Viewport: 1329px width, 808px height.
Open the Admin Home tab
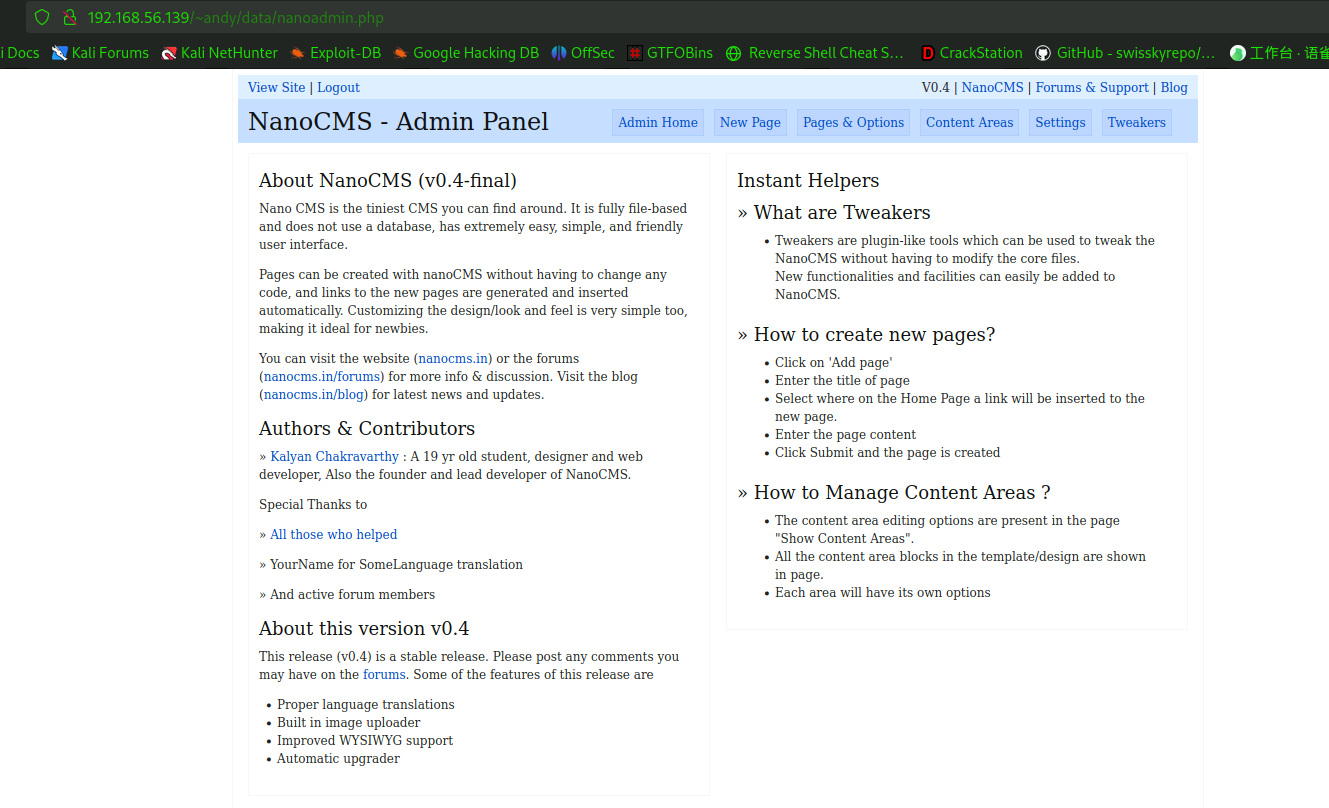[x=658, y=122]
